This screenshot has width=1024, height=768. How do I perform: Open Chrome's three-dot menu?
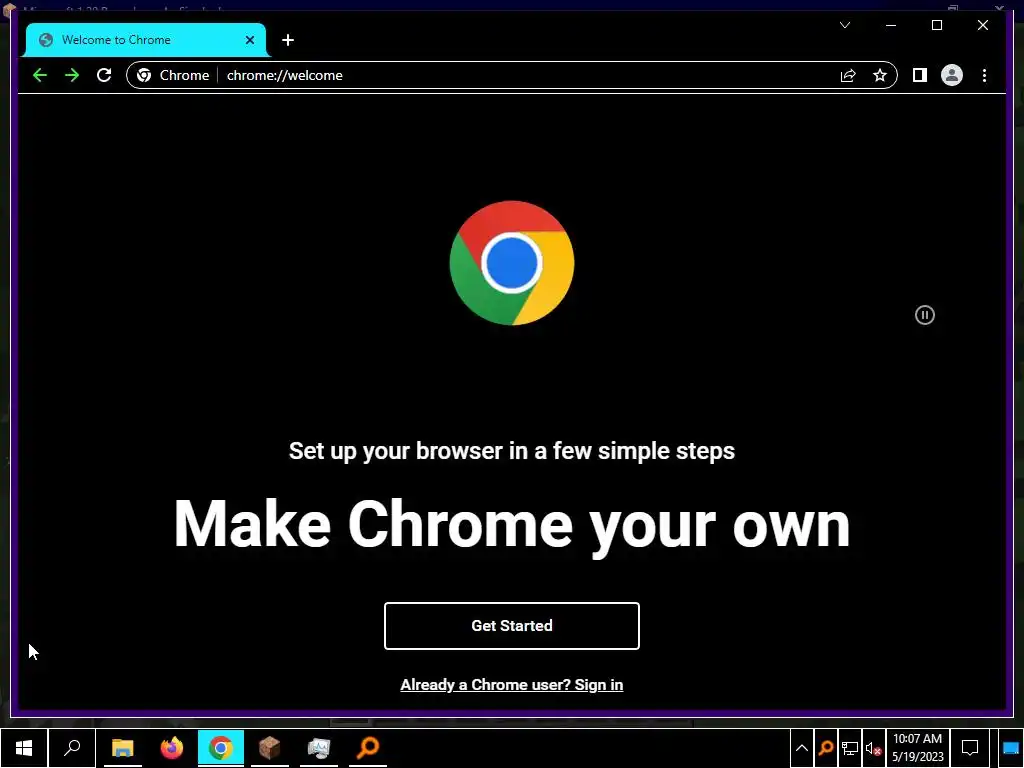coord(984,75)
